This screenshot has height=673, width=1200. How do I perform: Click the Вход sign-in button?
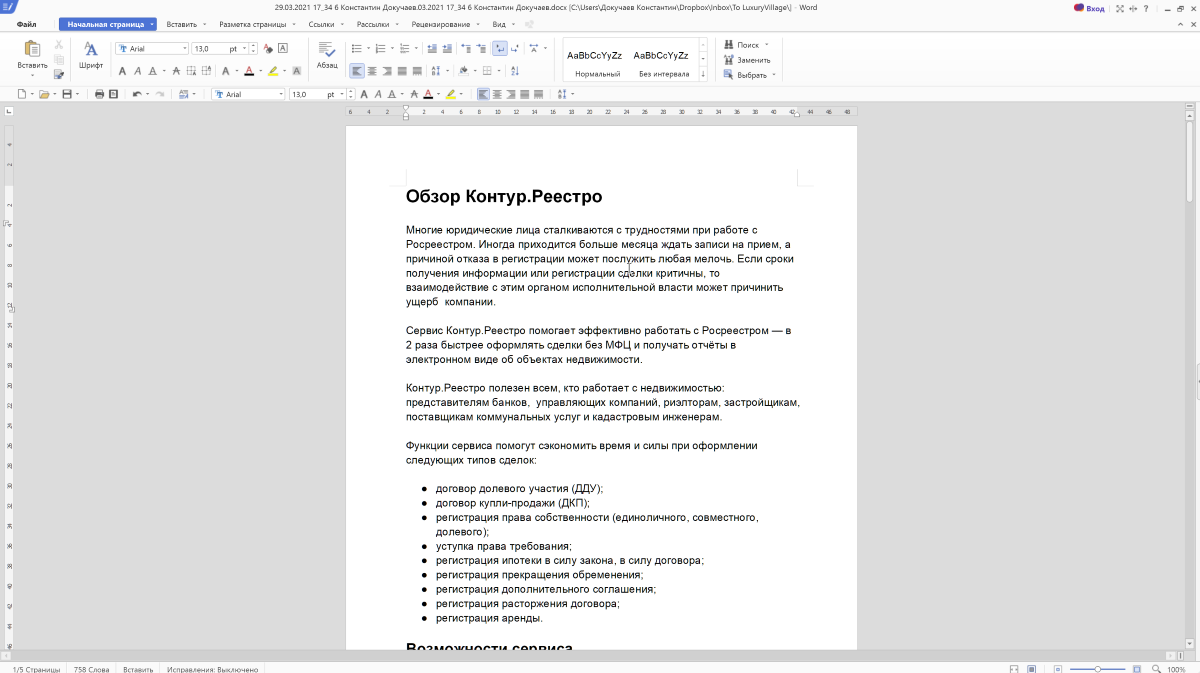click(1089, 7)
